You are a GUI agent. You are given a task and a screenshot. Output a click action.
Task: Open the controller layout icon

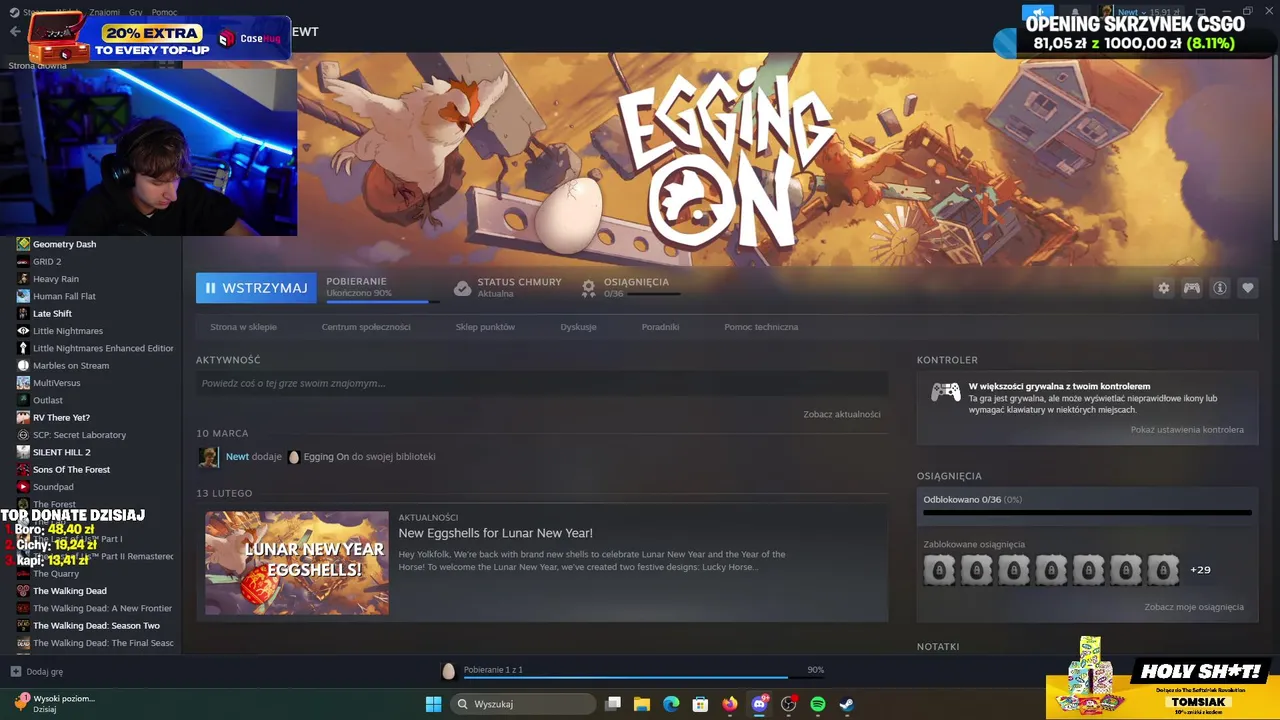[x=1192, y=288]
